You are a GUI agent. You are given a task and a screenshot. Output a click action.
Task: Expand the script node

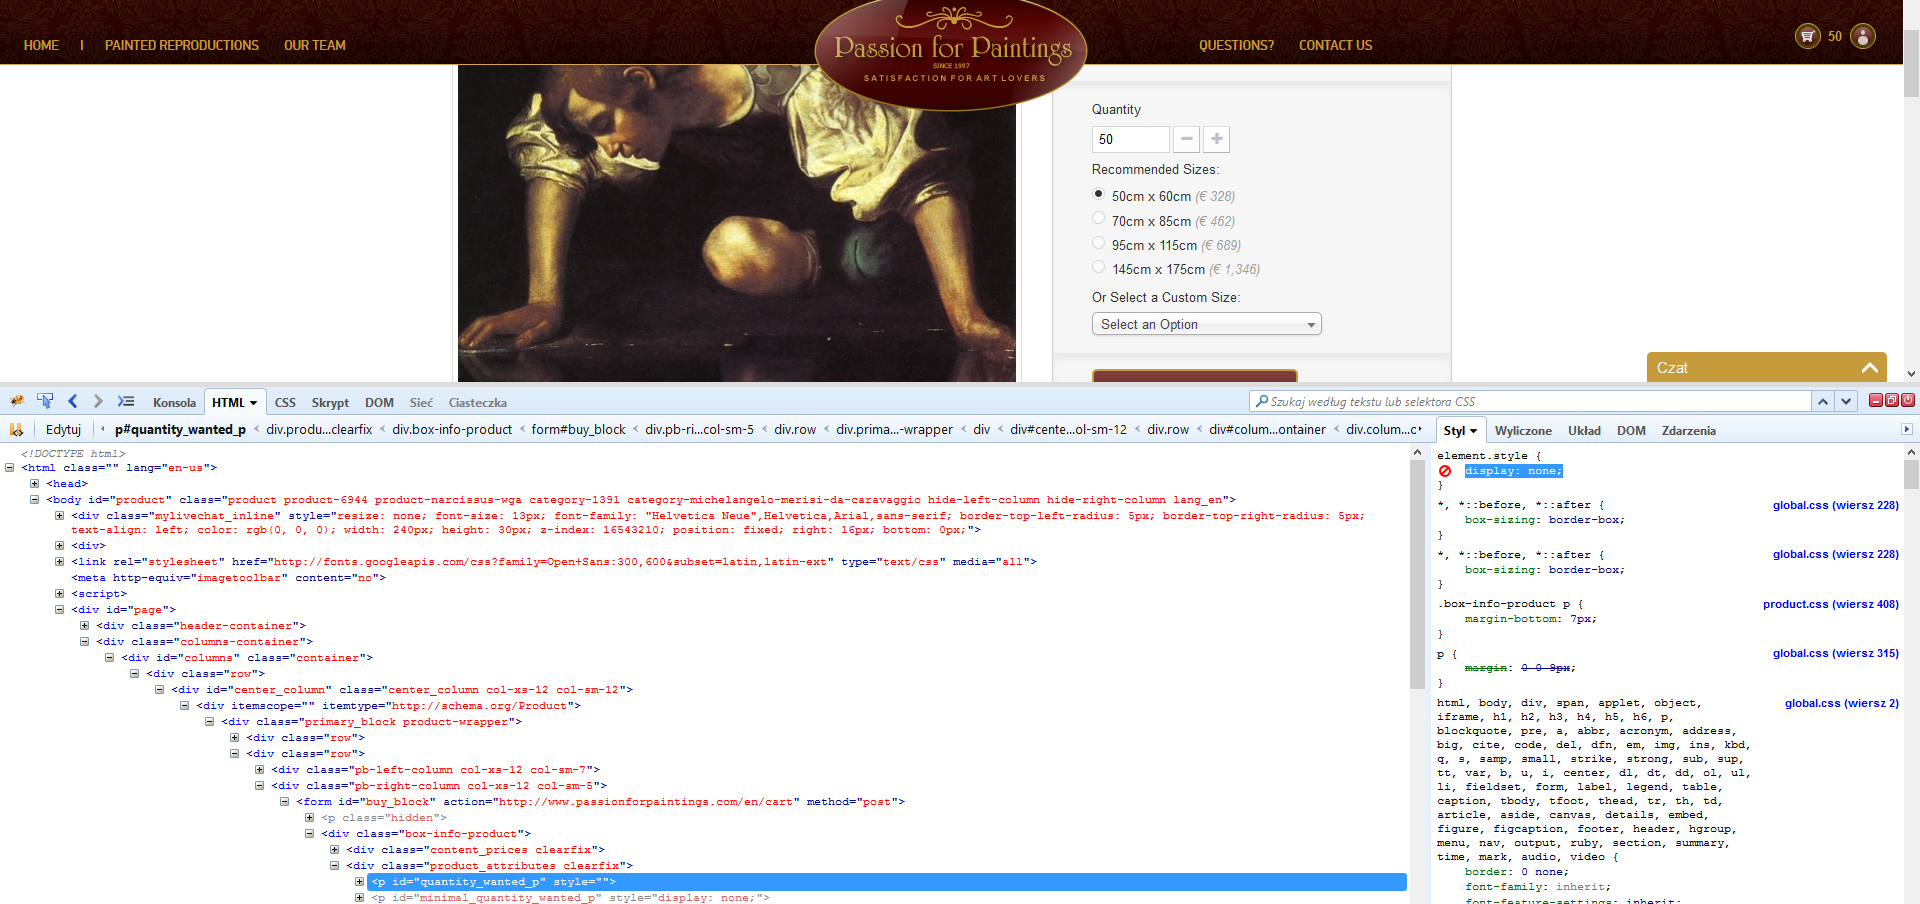click(59, 593)
